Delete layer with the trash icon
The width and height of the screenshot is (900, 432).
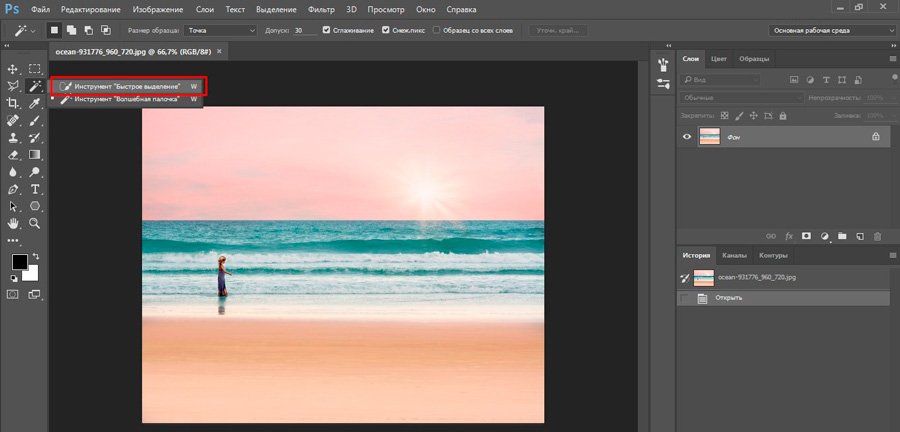tap(877, 236)
